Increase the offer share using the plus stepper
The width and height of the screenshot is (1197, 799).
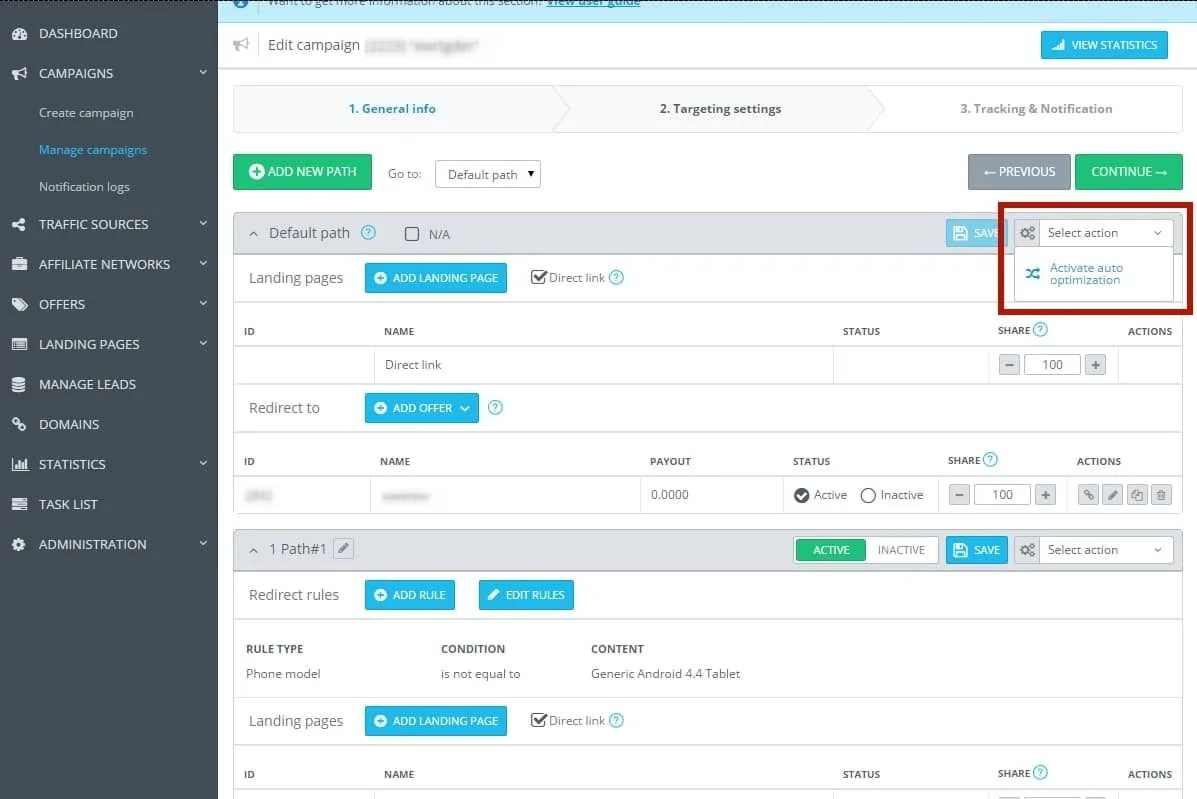[1044, 494]
